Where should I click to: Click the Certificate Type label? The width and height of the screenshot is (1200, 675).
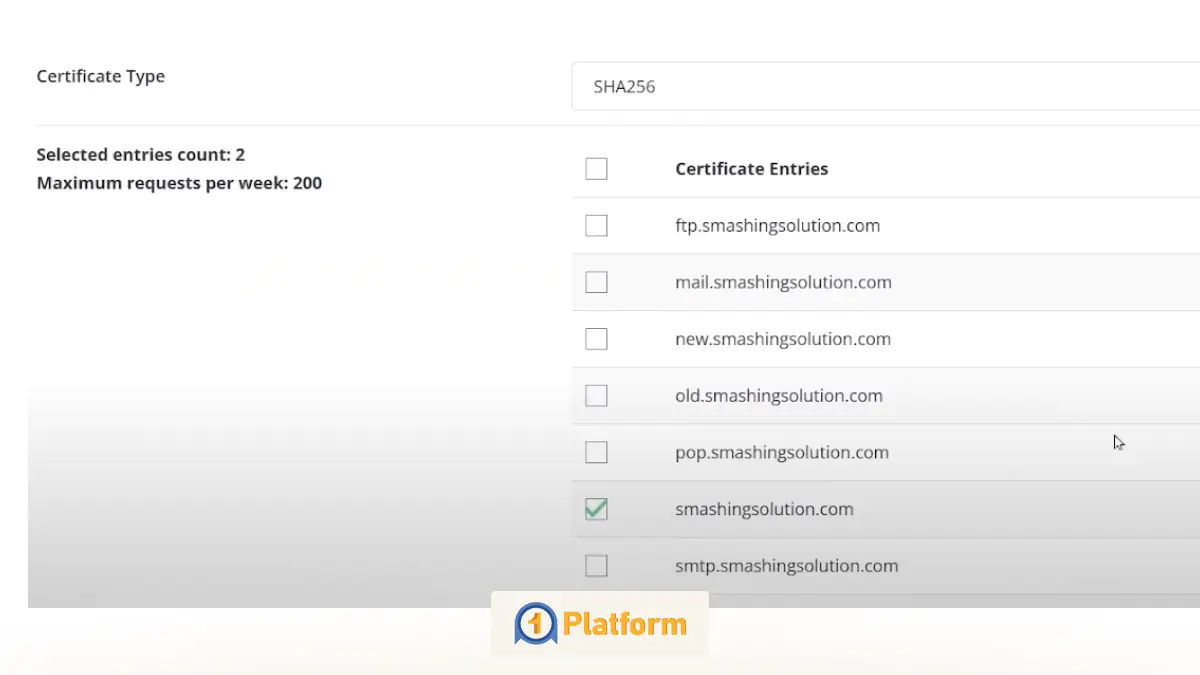(x=100, y=75)
